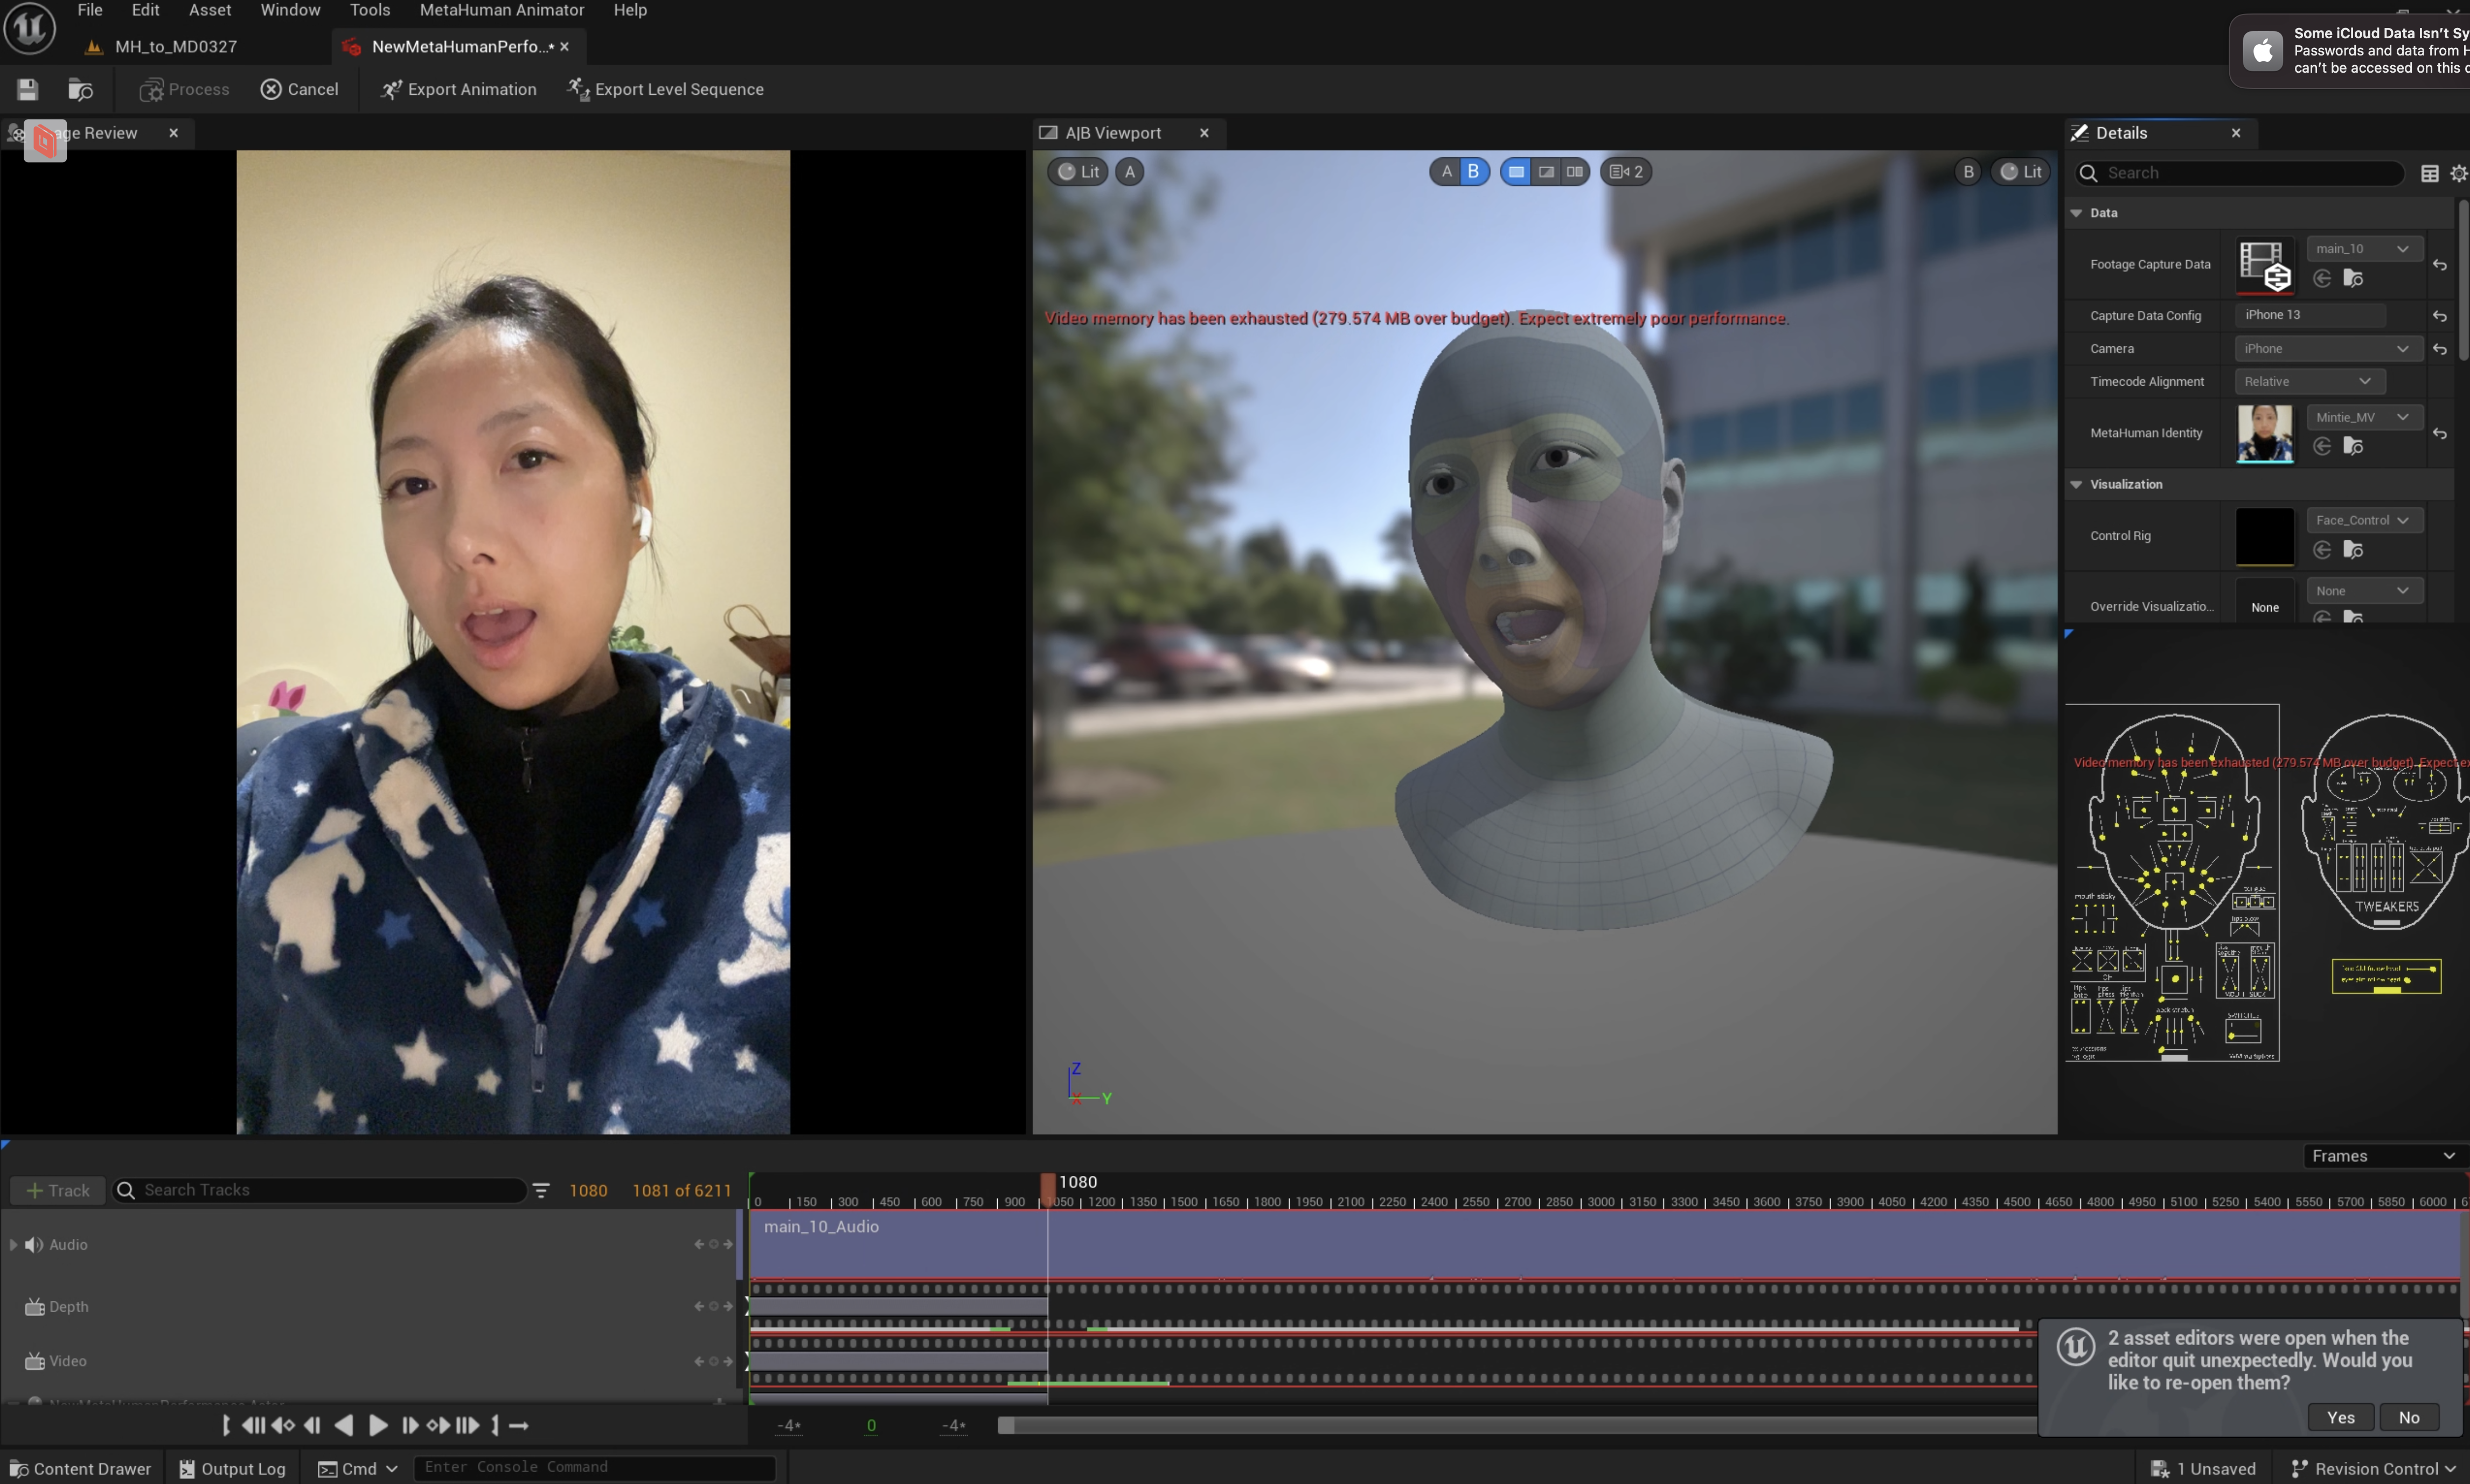The height and width of the screenshot is (1484, 2470).
Task: Step forward one frame
Action: (409, 1425)
